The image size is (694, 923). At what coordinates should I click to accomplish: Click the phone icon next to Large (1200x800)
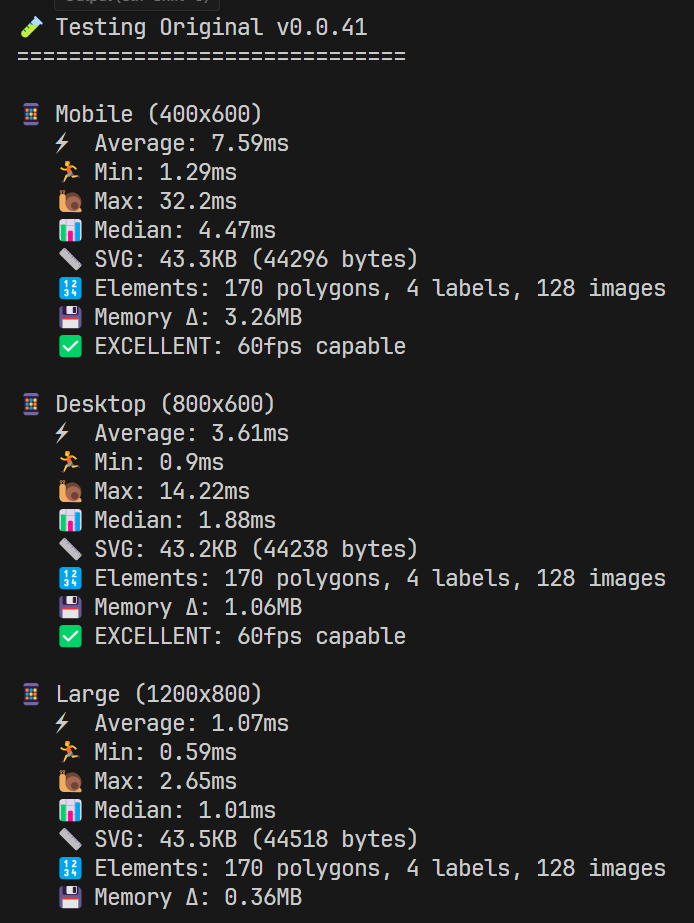click(x=31, y=695)
